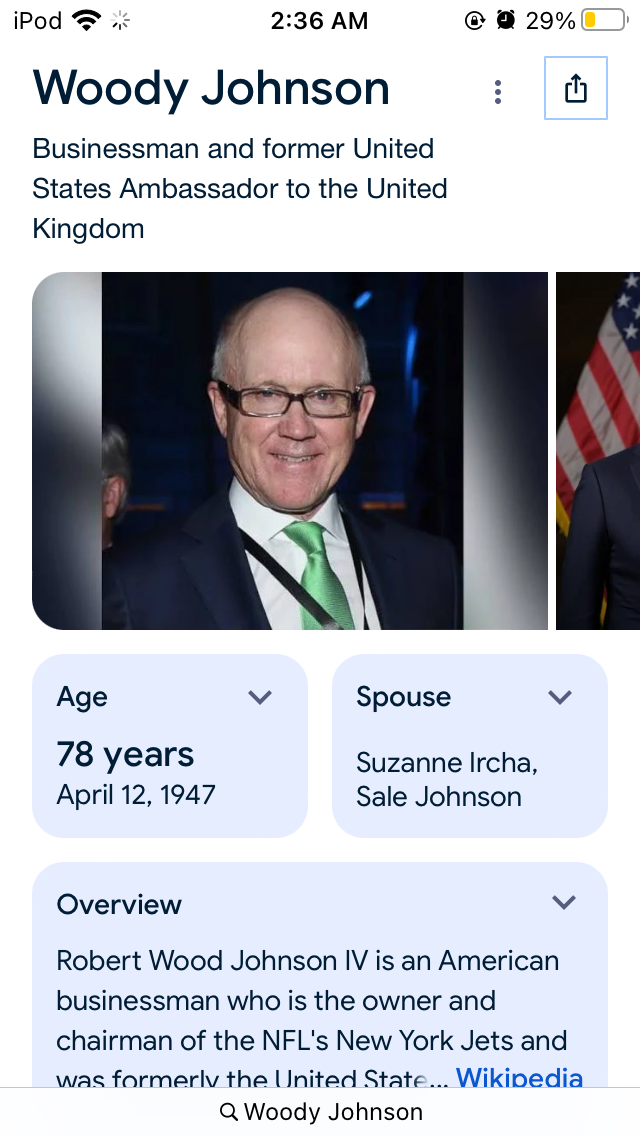Open the main Woody Johnson photo
Screen dimensions: 640x1136
pyautogui.click(x=290, y=451)
